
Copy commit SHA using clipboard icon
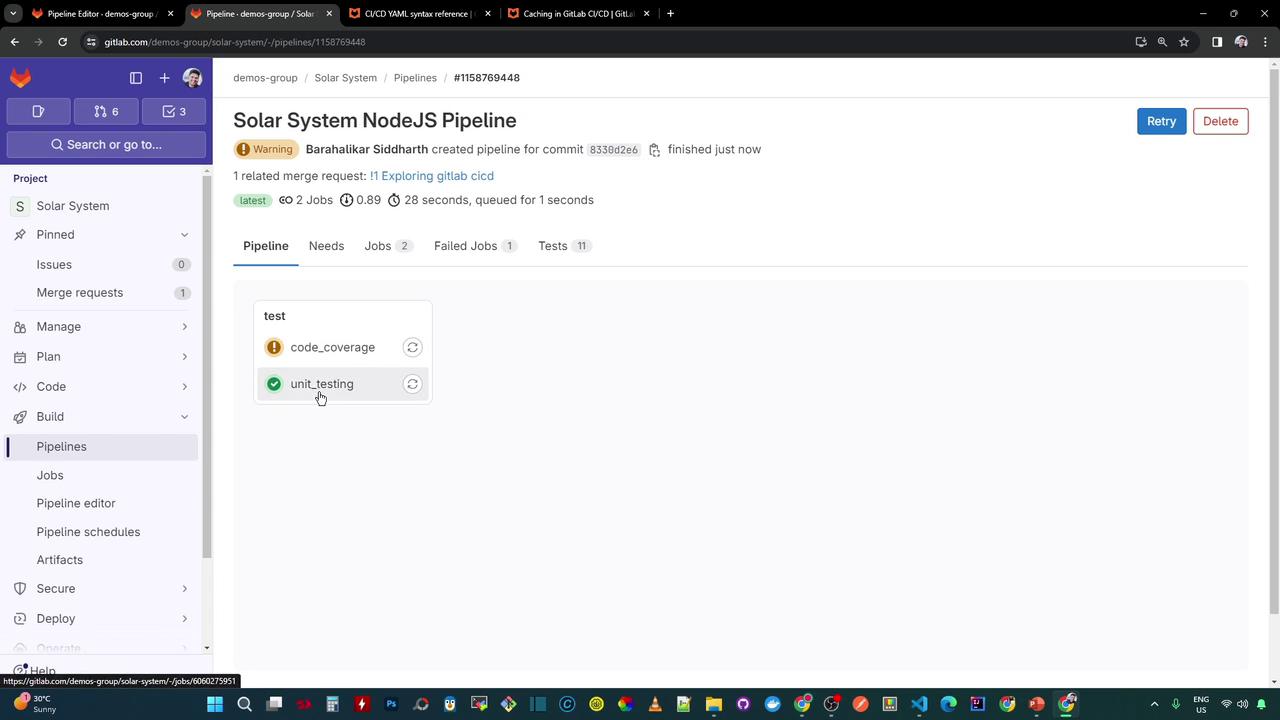pos(654,150)
